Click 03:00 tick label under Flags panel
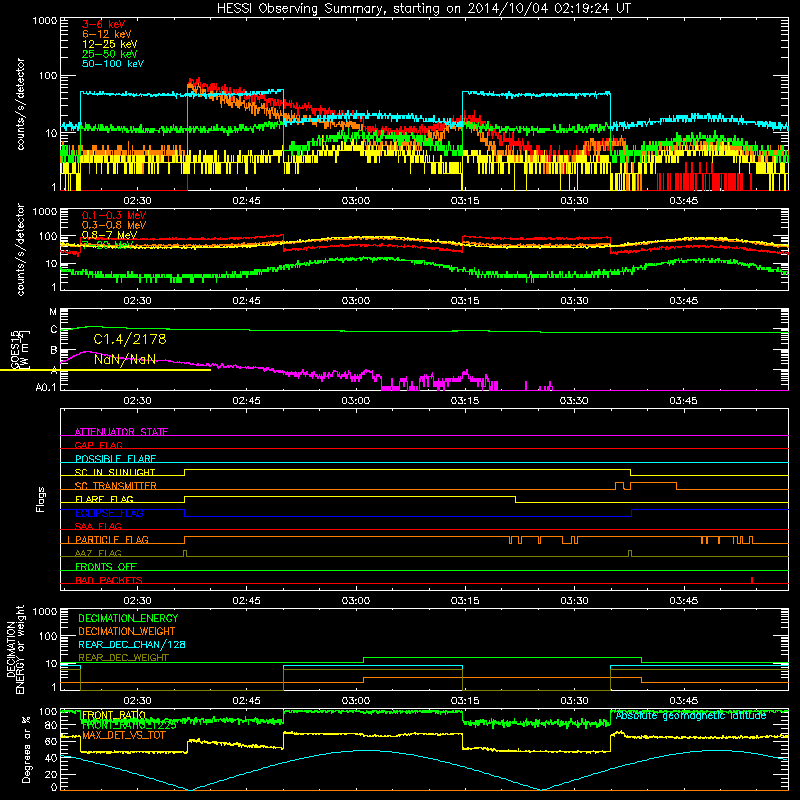Image resolution: width=800 pixels, height=800 pixels. (x=356, y=601)
